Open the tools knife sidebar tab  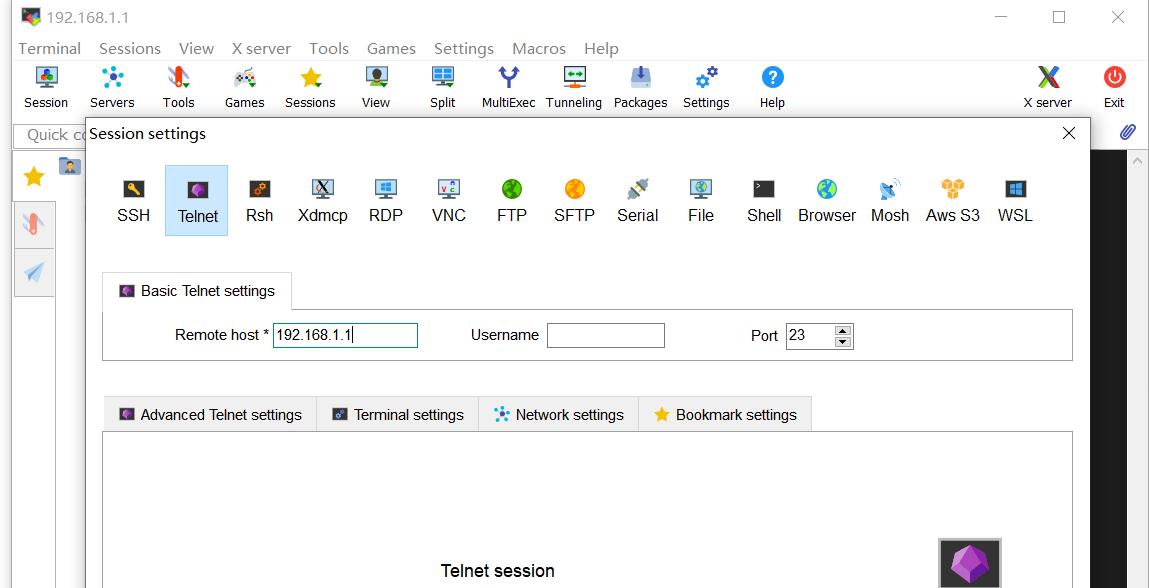point(34,224)
